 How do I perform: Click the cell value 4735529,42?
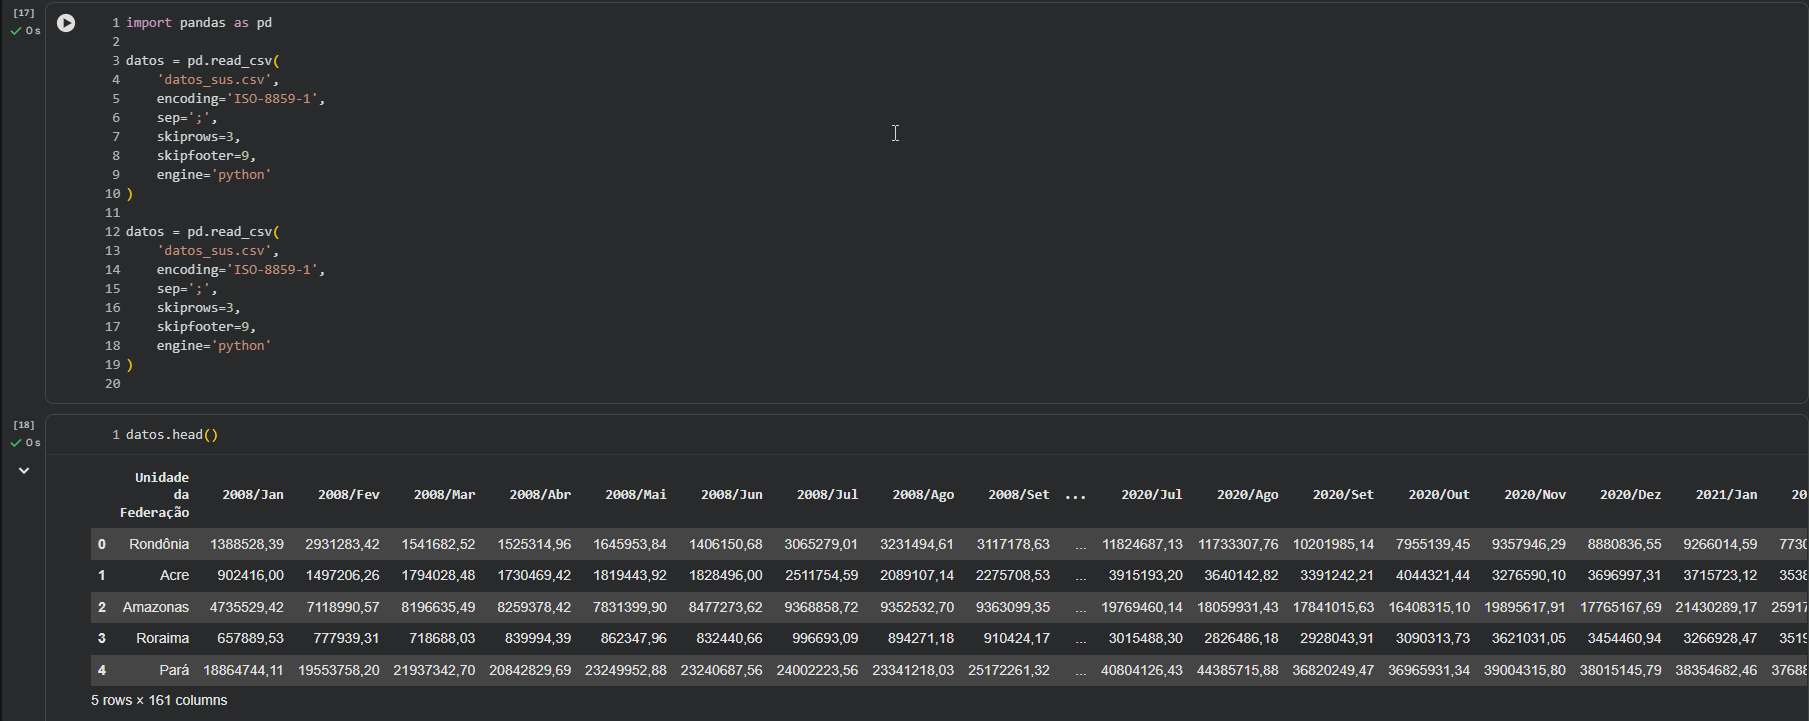247,607
